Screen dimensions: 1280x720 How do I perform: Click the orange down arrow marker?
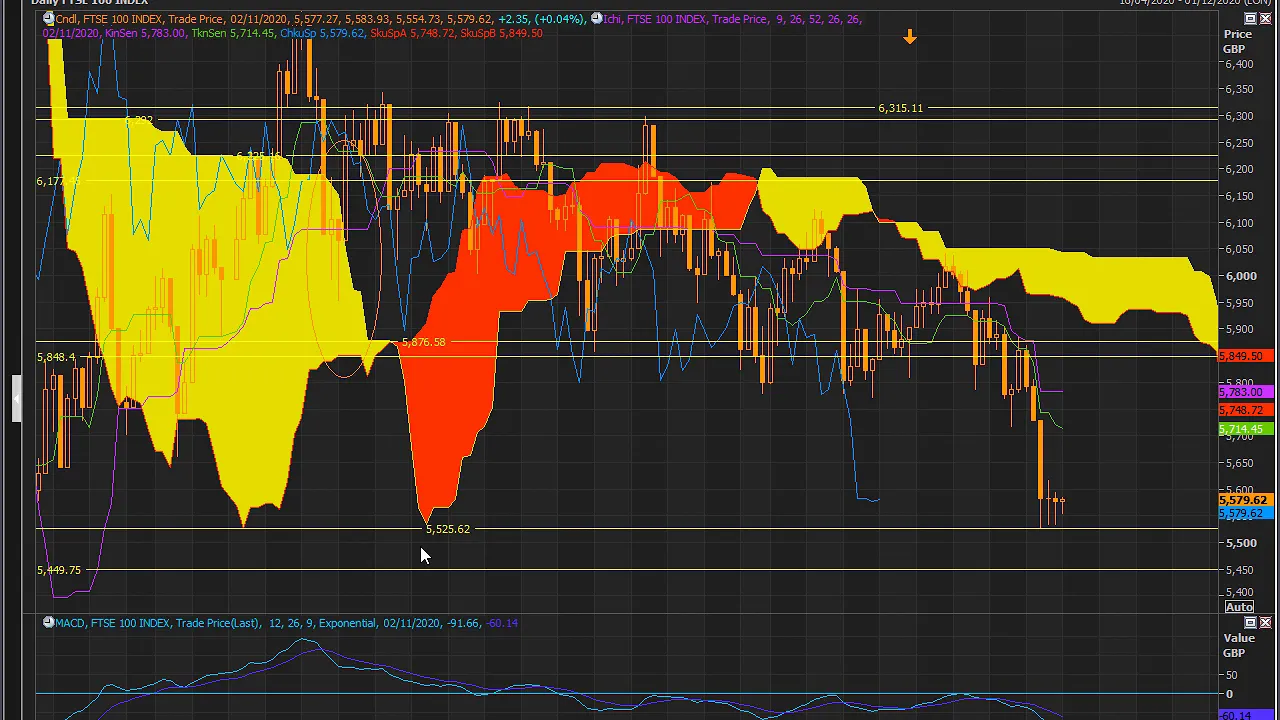click(910, 37)
